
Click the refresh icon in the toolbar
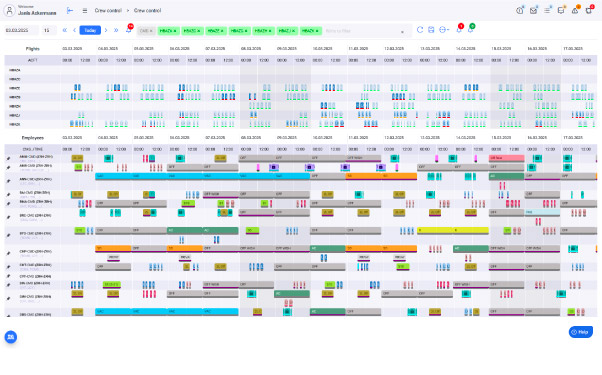(420, 30)
